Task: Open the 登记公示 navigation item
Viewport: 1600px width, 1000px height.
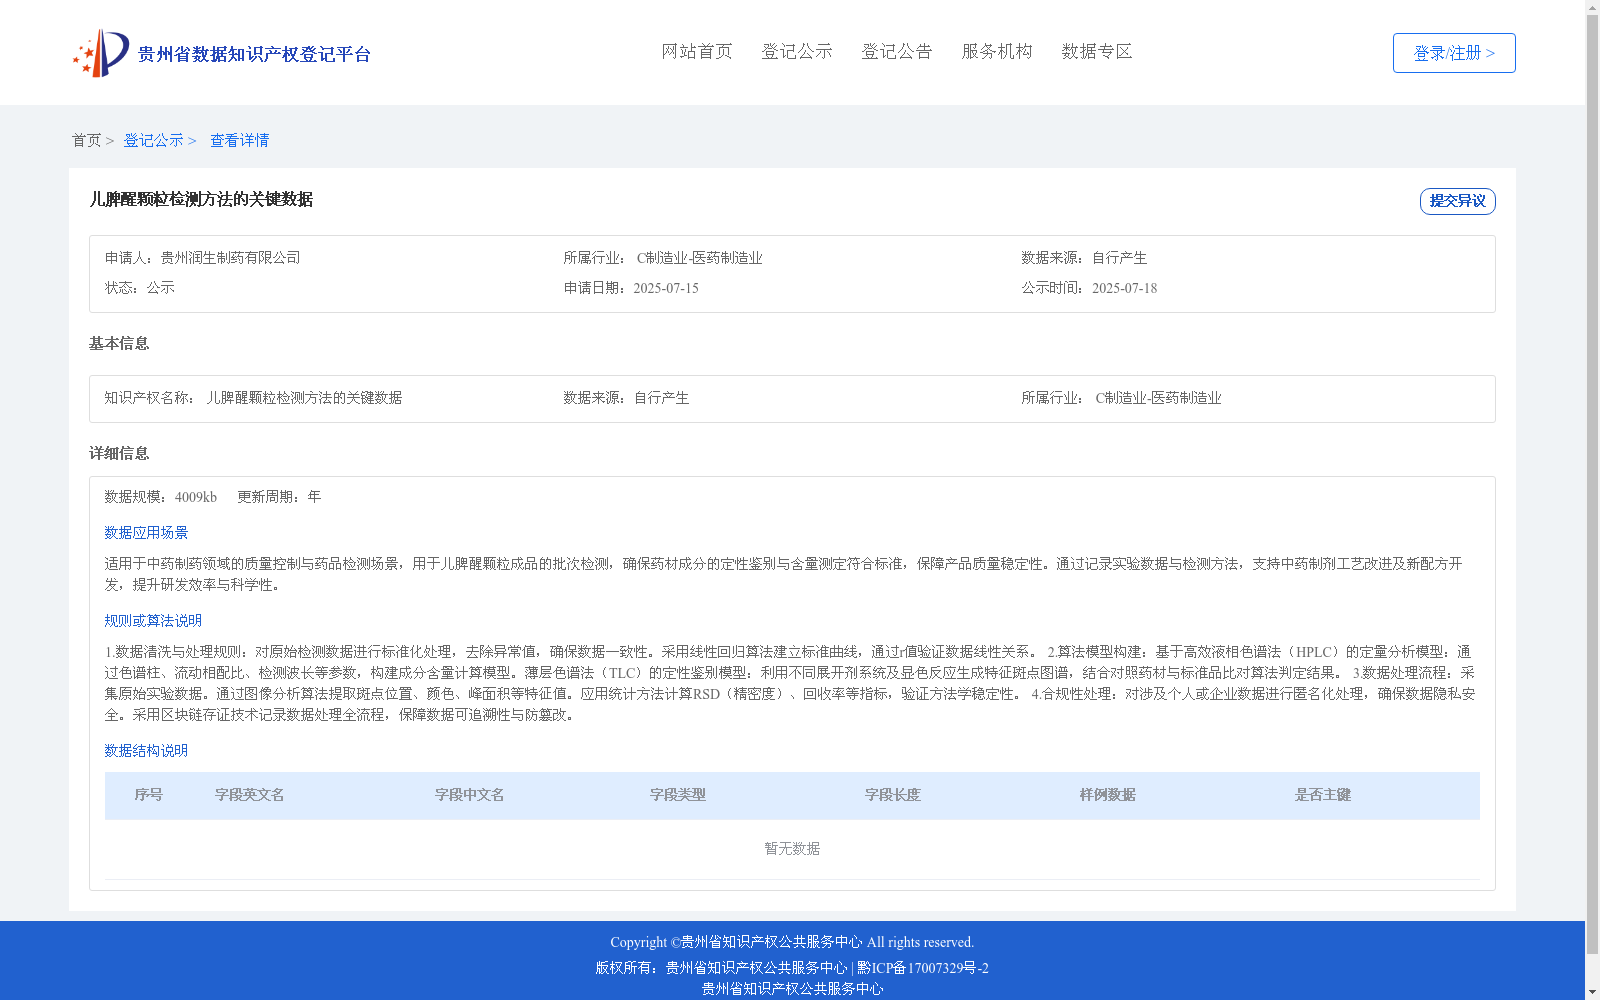Action: click(x=797, y=51)
